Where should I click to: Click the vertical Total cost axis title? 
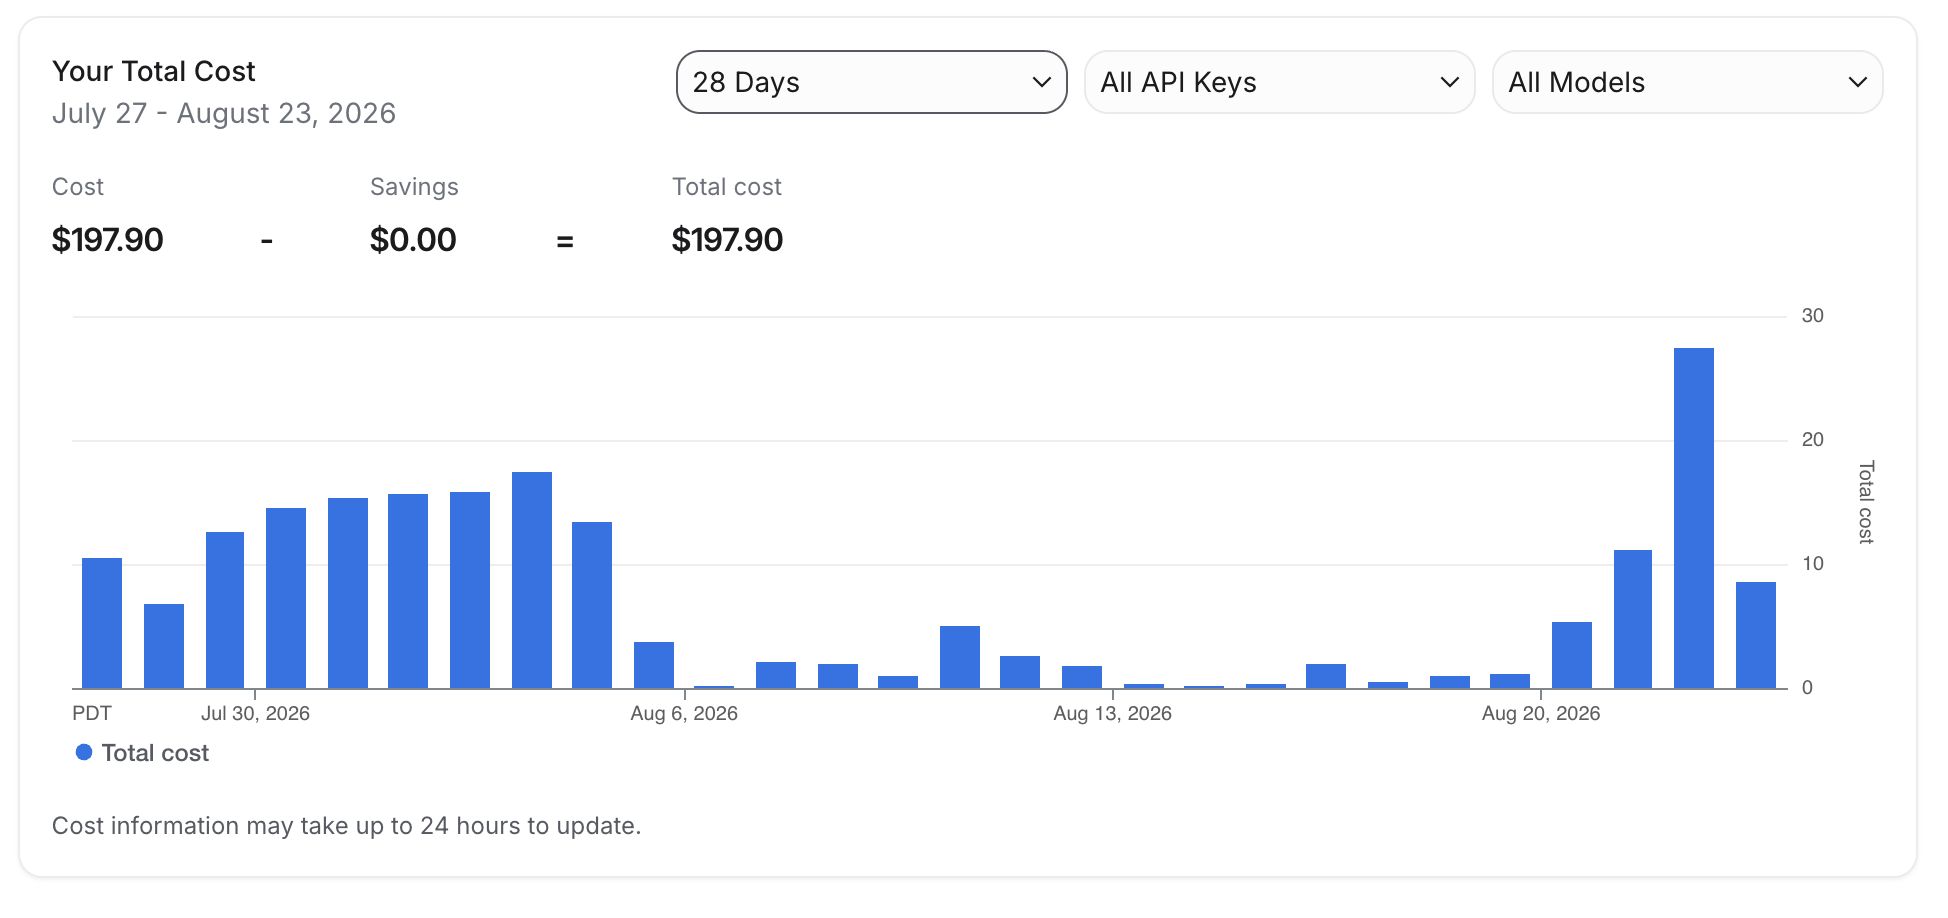pyautogui.click(x=1865, y=502)
